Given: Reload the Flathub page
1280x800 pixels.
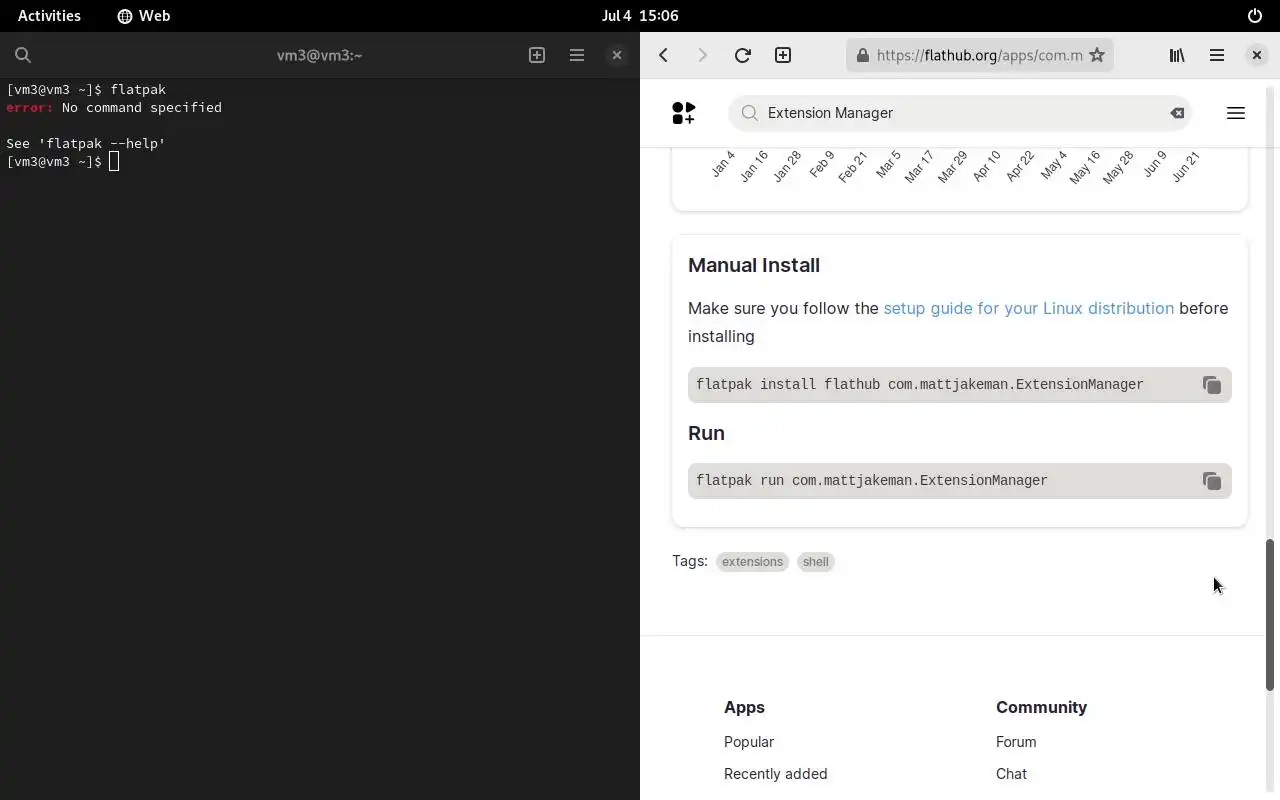Looking at the screenshot, I should pyautogui.click(x=742, y=55).
